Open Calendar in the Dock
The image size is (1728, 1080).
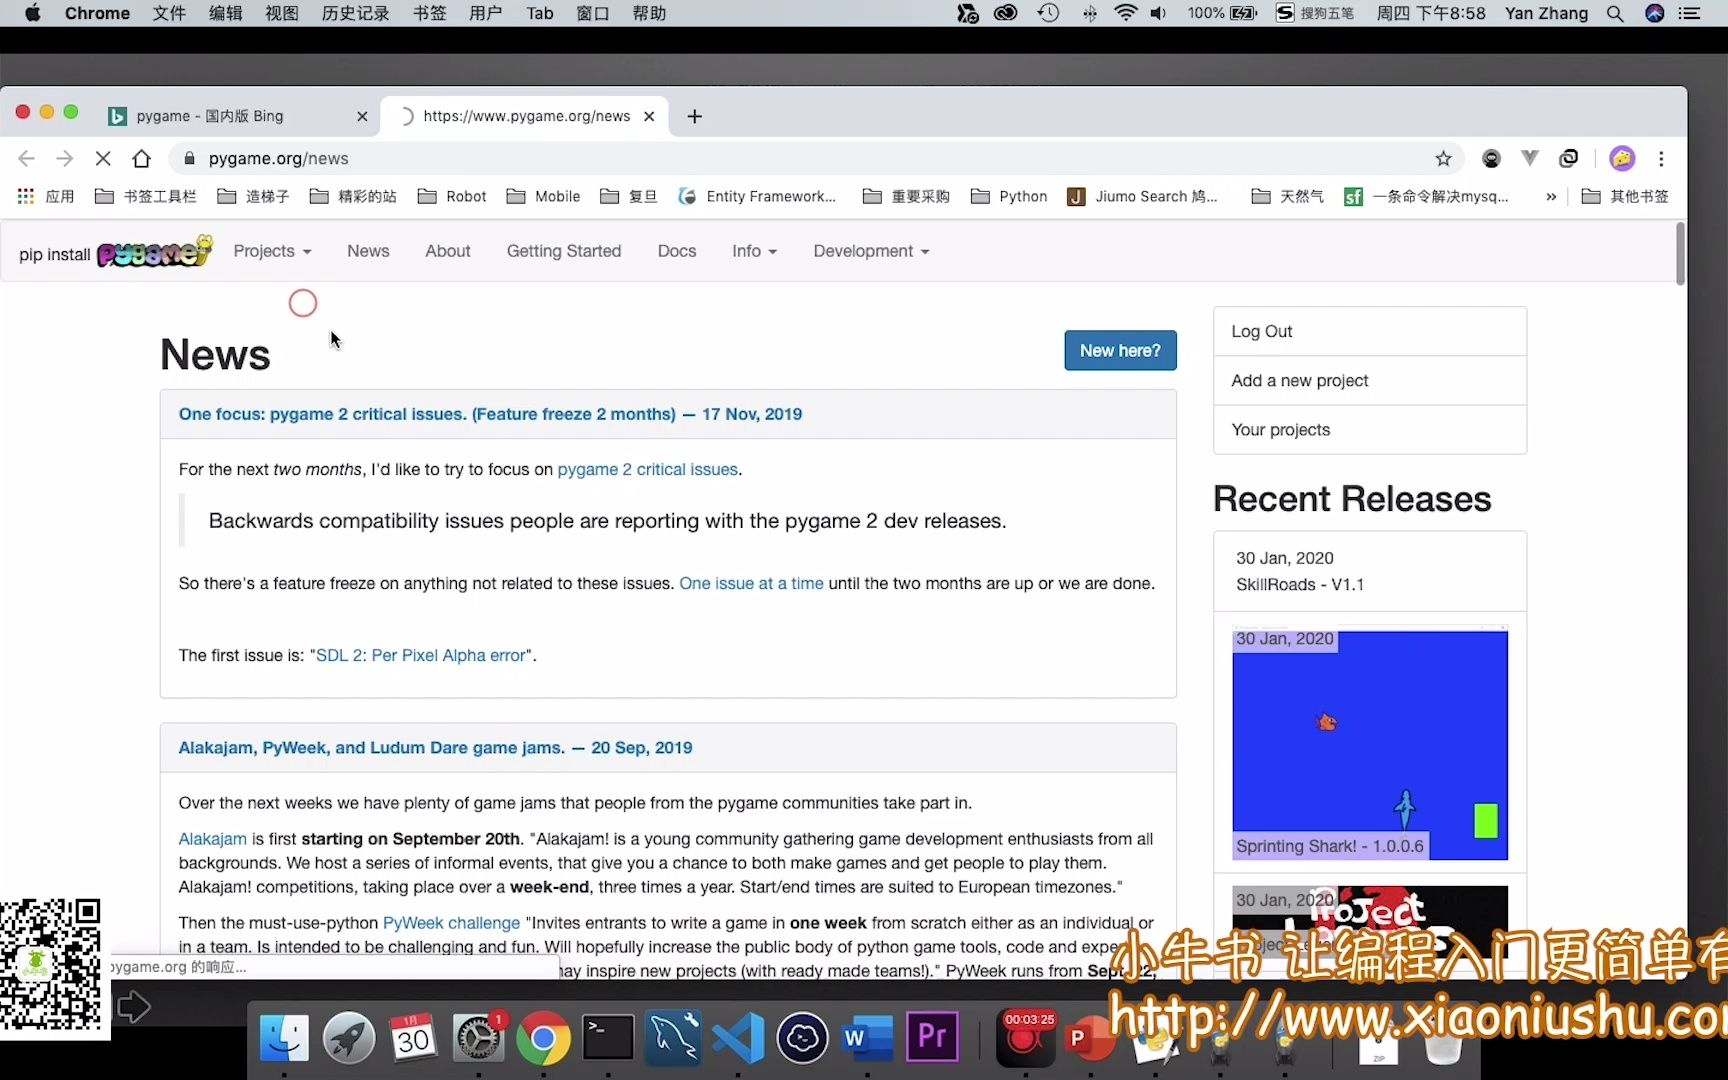click(413, 1038)
